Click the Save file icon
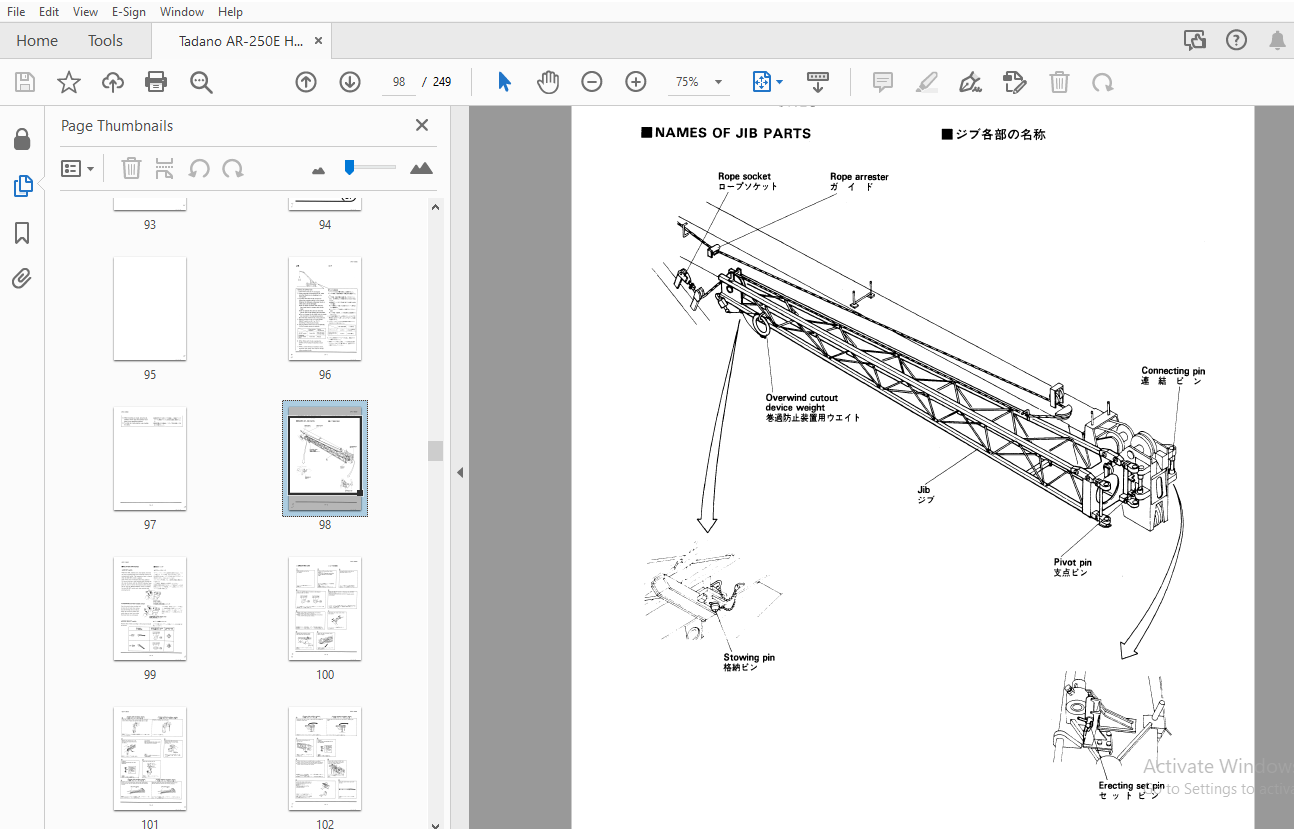Viewport: 1294px width, 829px height. tap(24, 82)
